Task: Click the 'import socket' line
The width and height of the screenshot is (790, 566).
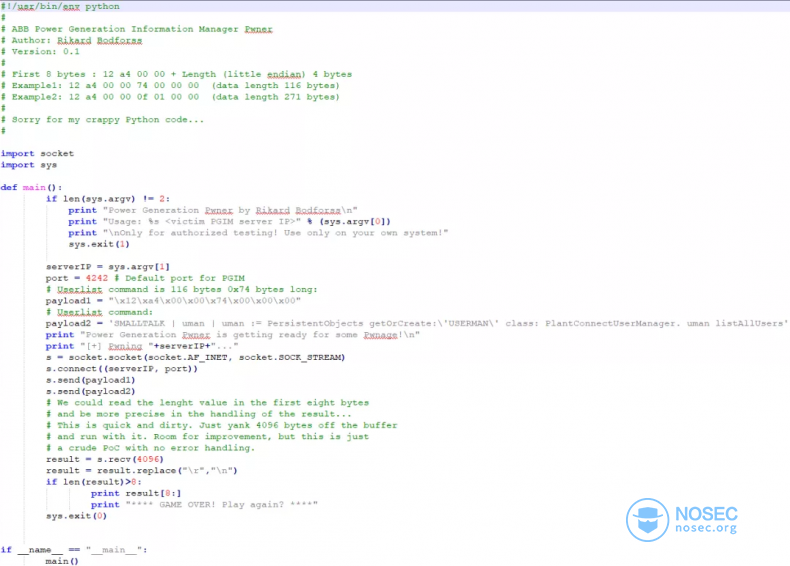Action: tap(37, 153)
